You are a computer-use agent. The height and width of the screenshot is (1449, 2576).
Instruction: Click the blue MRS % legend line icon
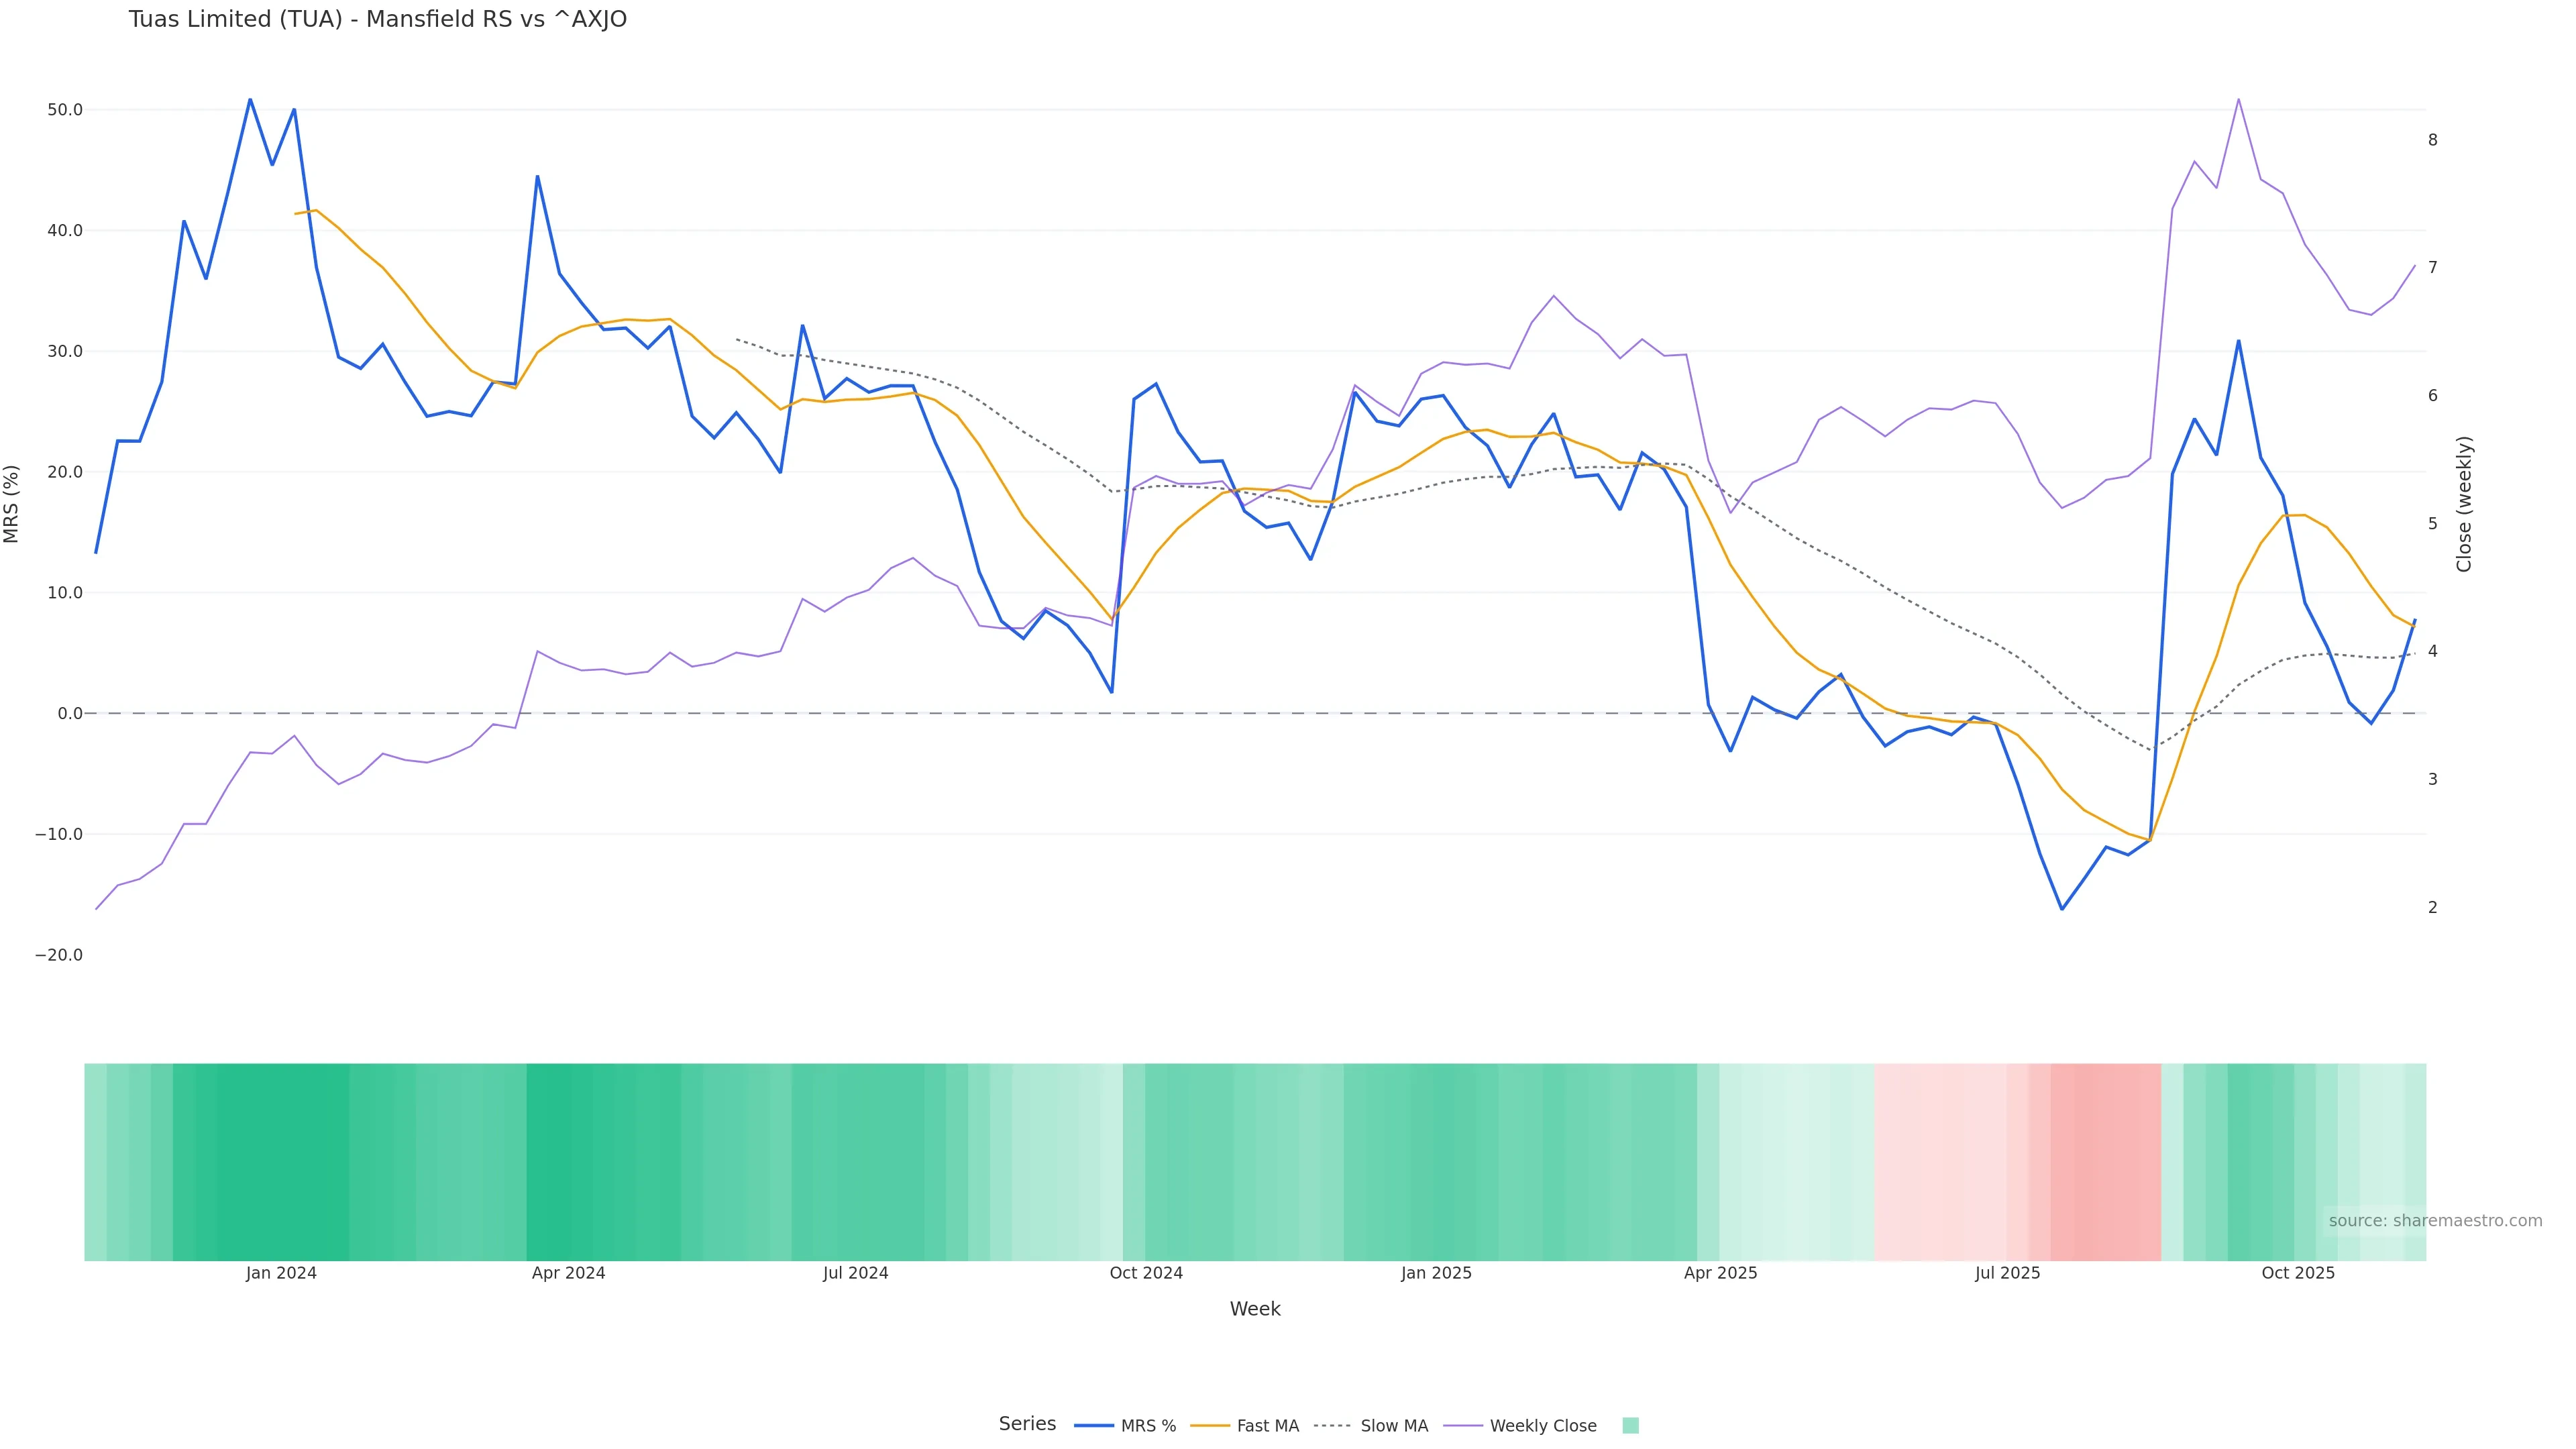(1094, 1426)
